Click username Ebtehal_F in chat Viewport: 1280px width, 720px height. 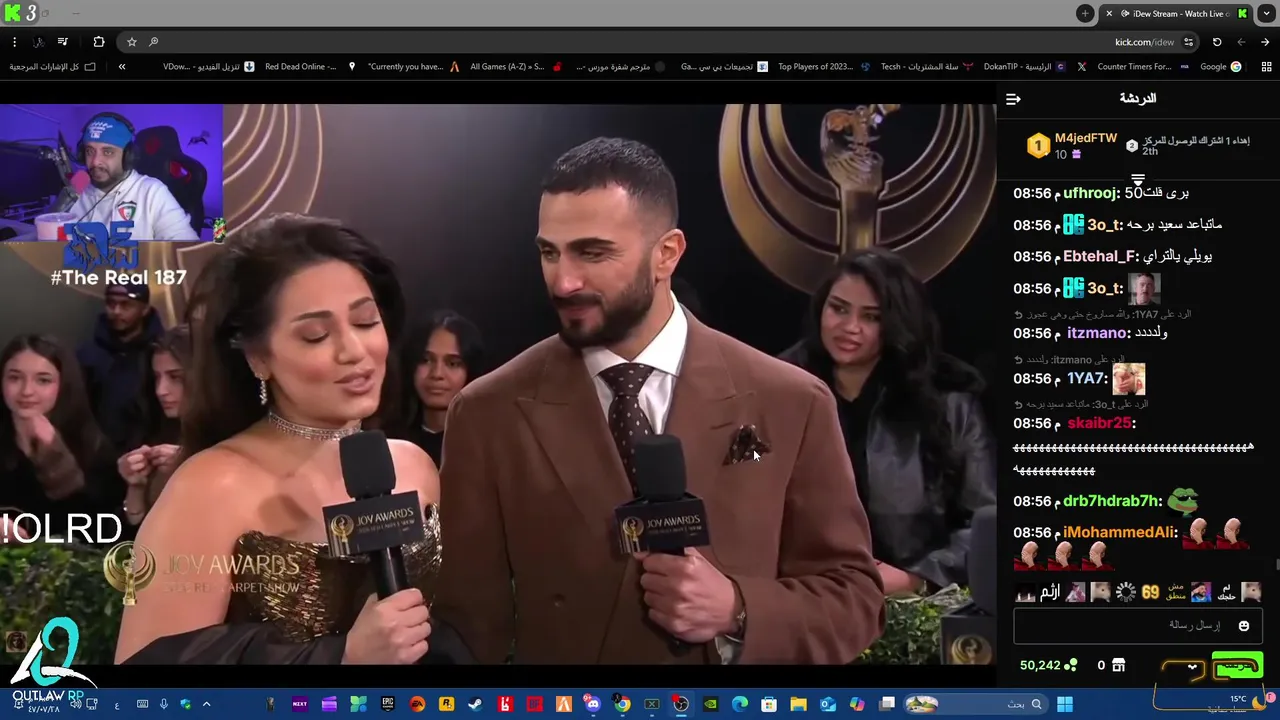click(x=1101, y=257)
